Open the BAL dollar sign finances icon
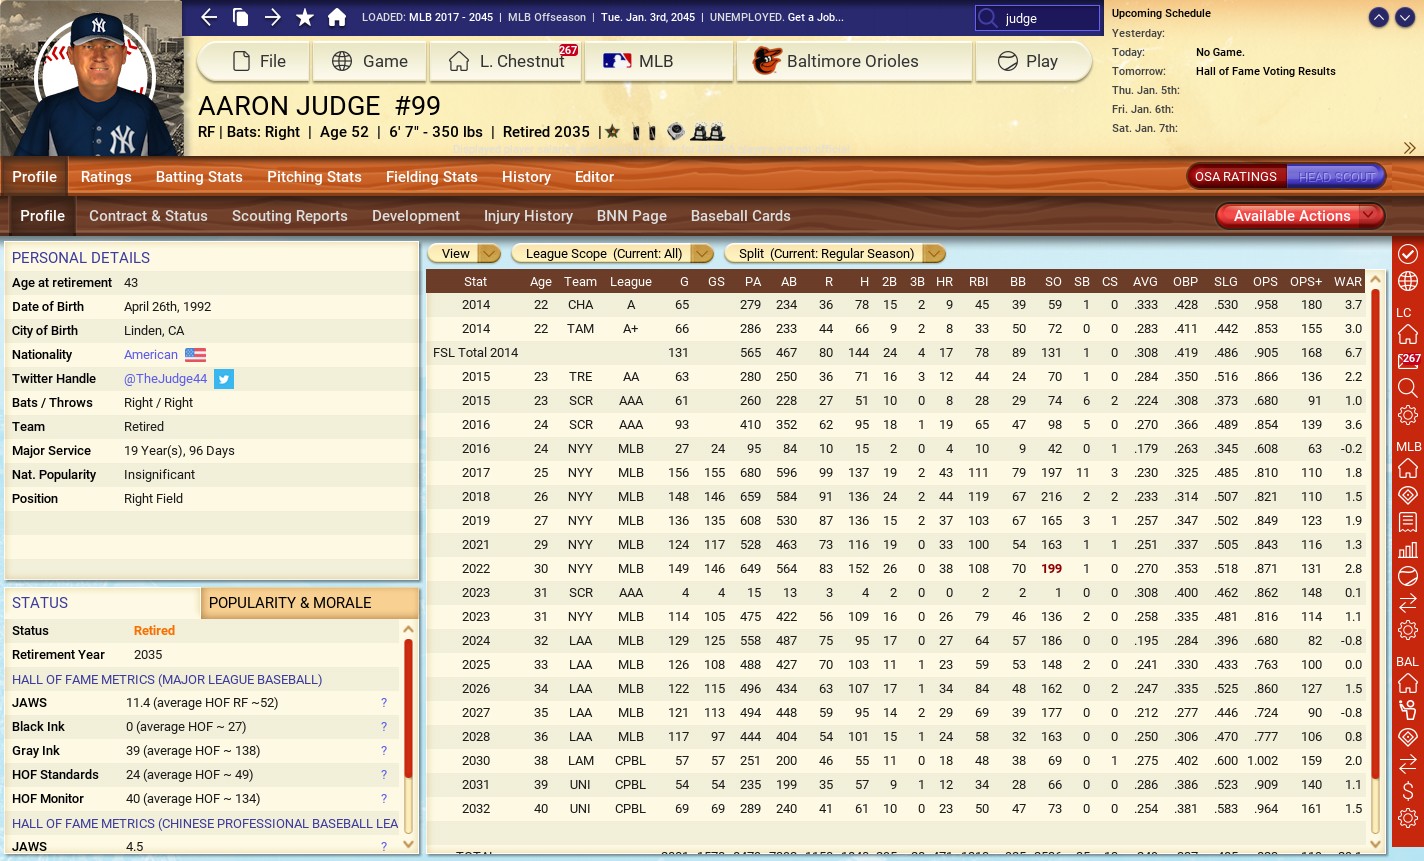The image size is (1424, 861). coord(1408,791)
